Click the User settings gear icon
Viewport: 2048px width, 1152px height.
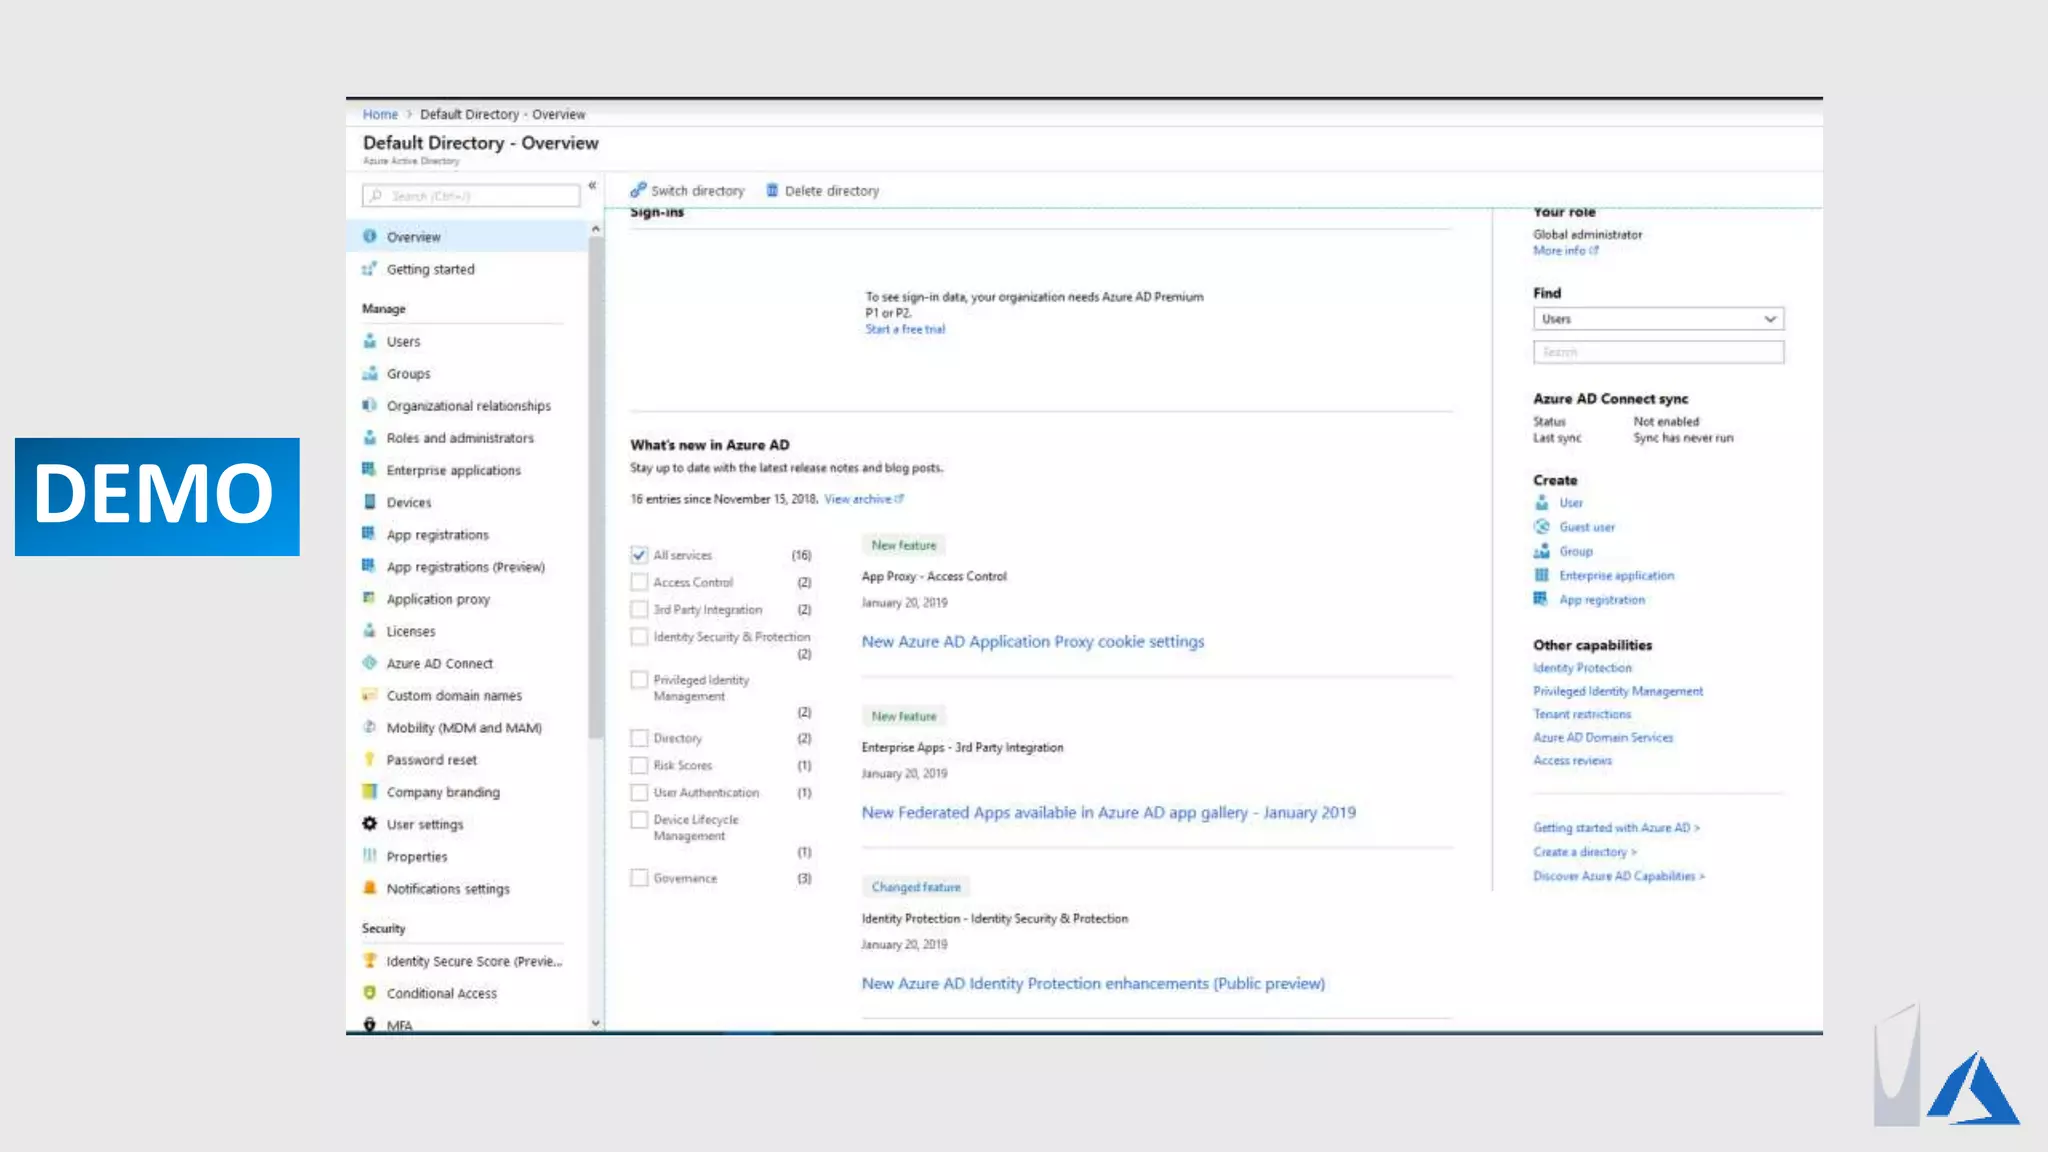tap(369, 824)
